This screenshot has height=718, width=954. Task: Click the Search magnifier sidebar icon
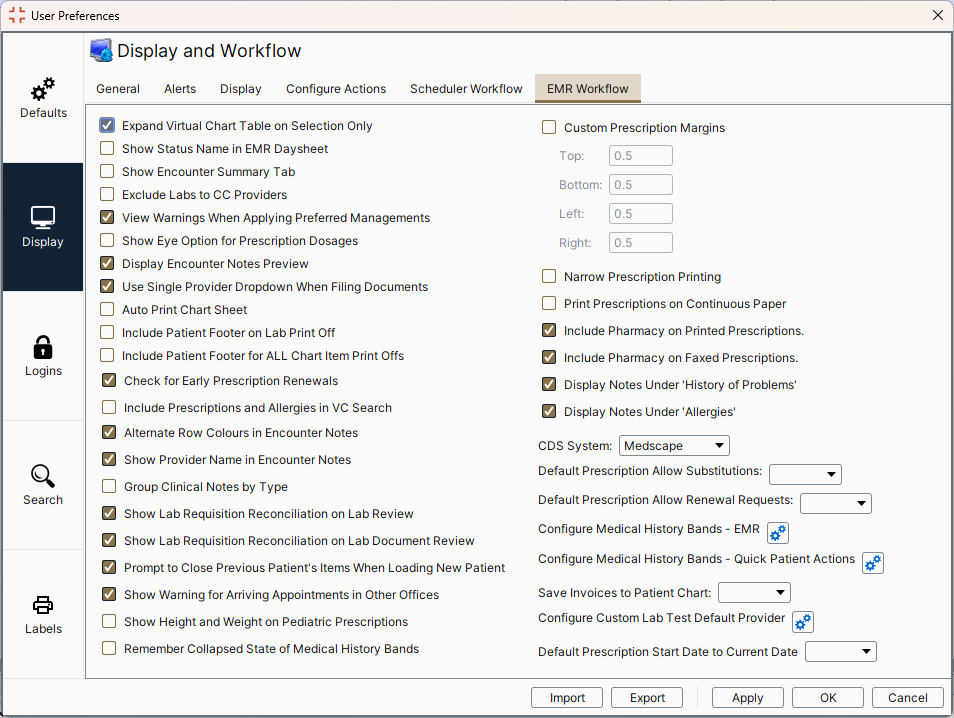pyautogui.click(x=42, y=476)
